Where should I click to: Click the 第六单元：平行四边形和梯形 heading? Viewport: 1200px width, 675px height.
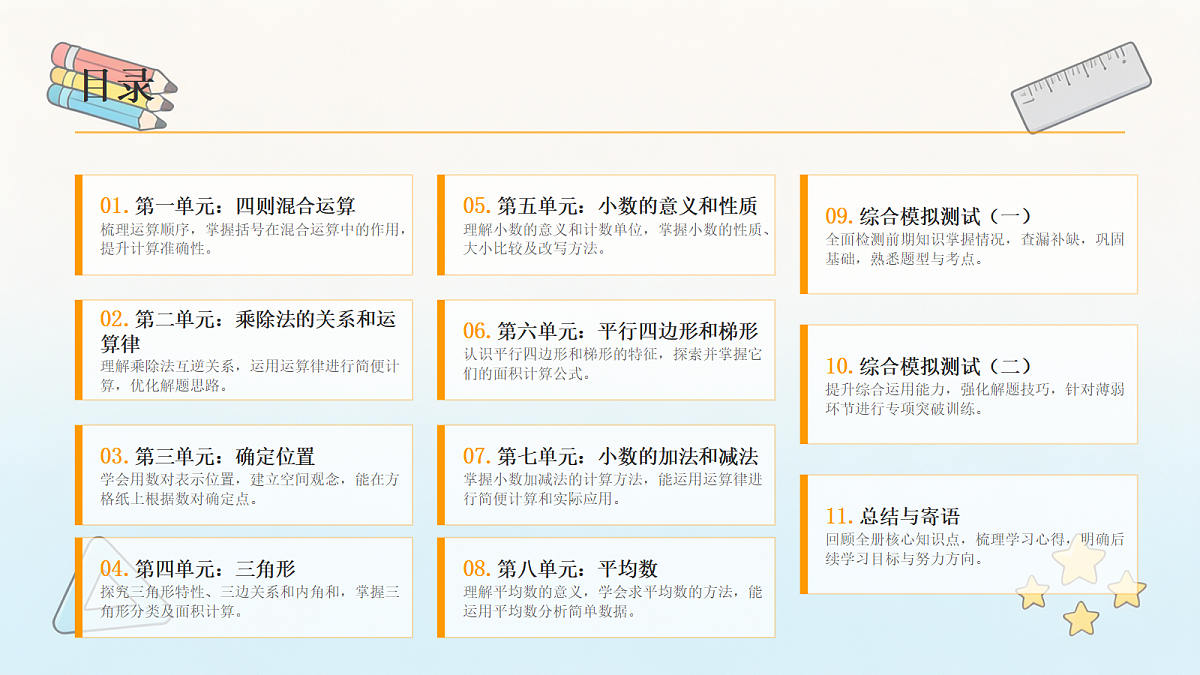point(627,332)
